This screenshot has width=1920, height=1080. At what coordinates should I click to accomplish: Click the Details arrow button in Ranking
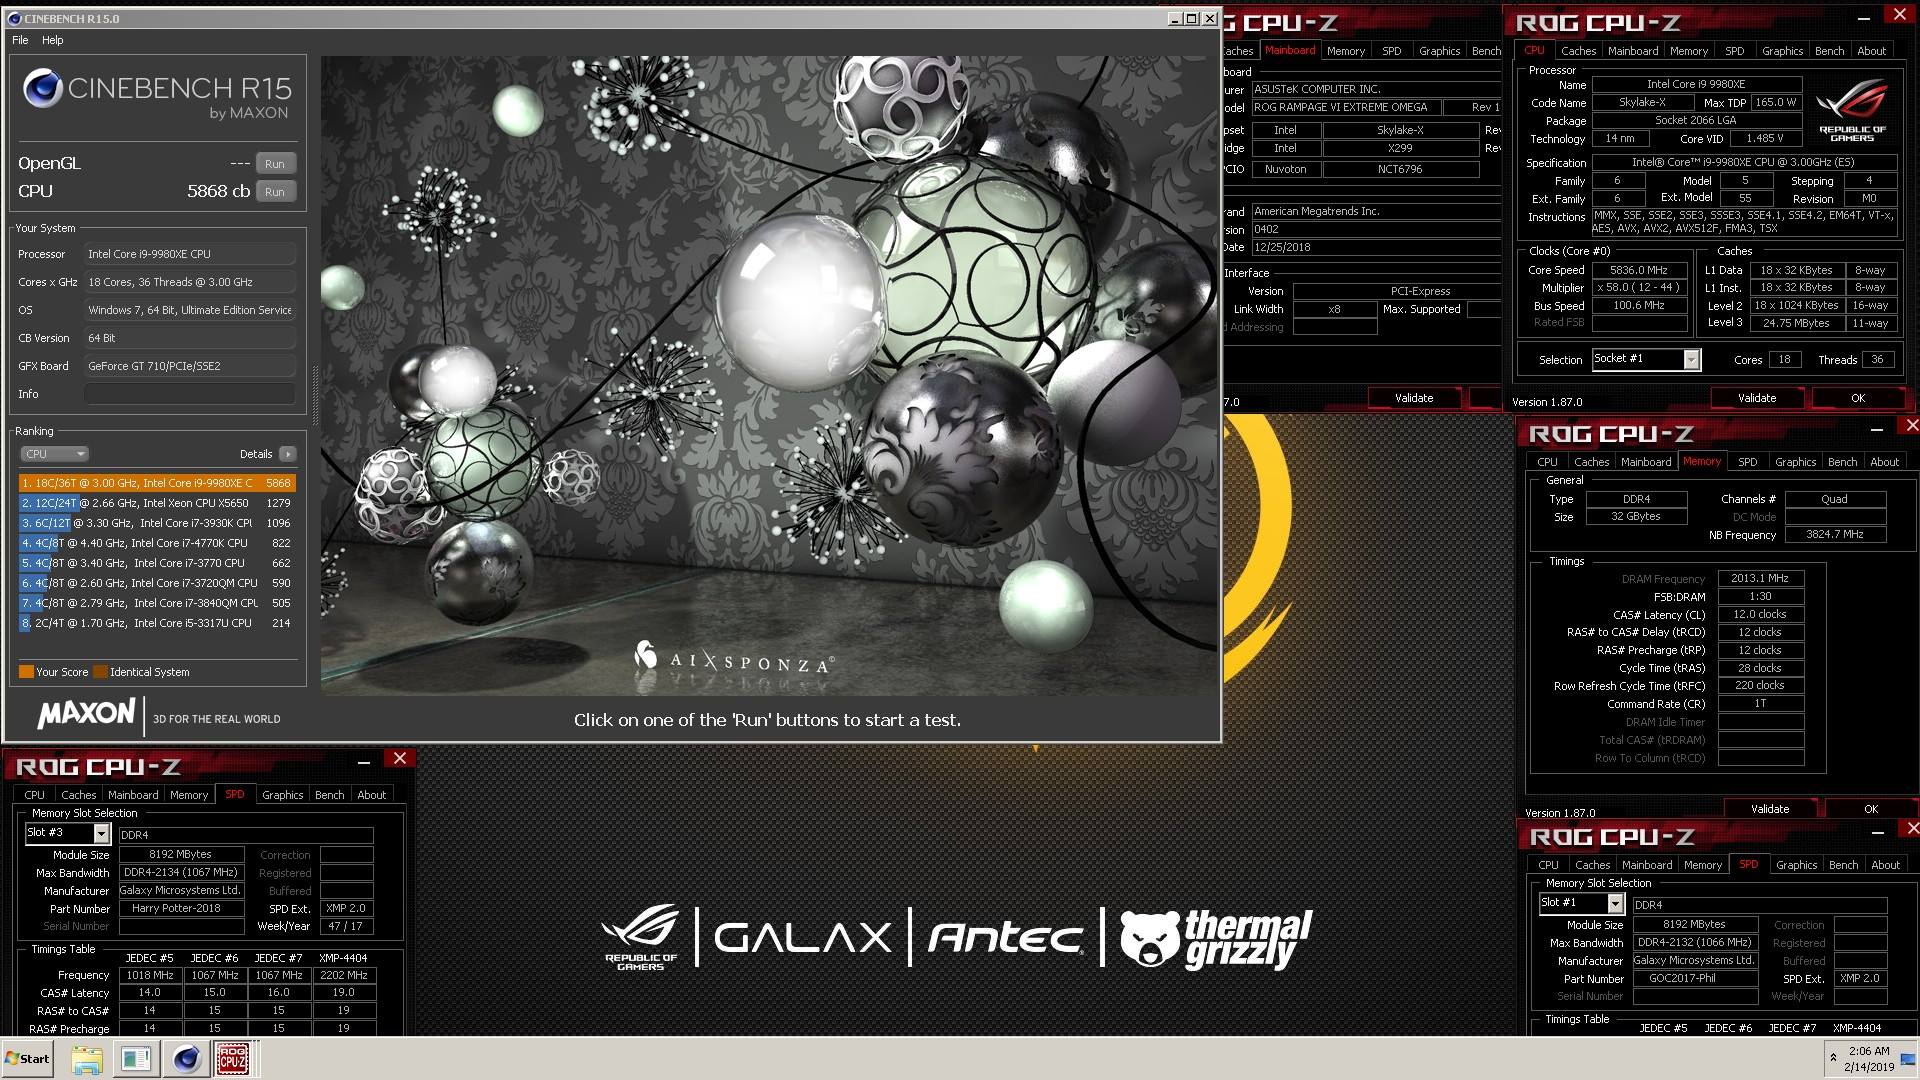tap(288, 454)
